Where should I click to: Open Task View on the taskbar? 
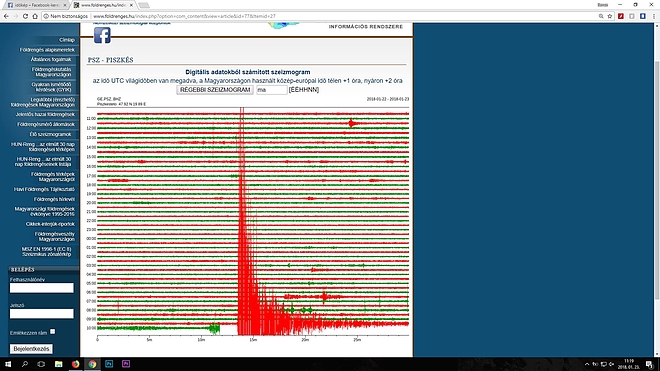click(41, 364)
